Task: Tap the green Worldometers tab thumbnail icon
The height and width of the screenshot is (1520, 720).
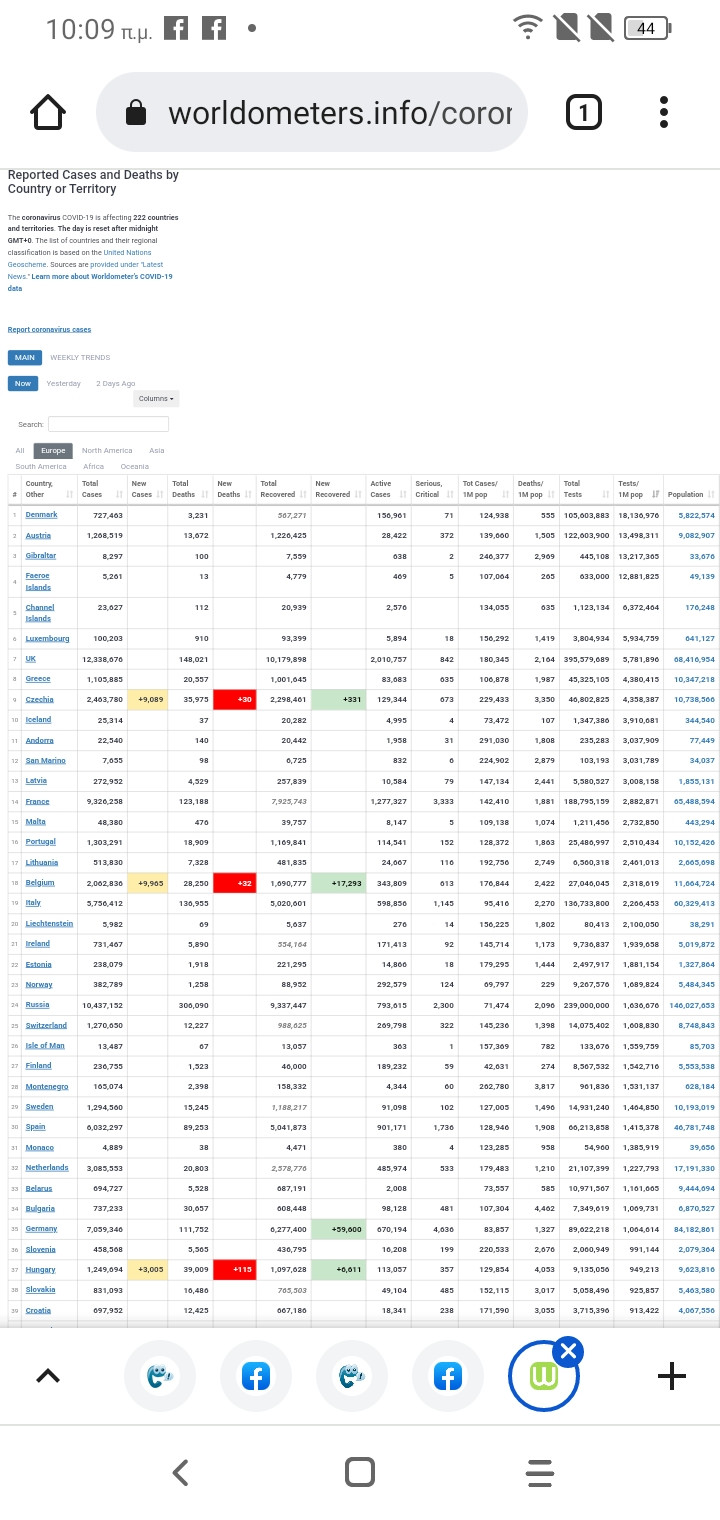Action: [x=543, y=1378]
